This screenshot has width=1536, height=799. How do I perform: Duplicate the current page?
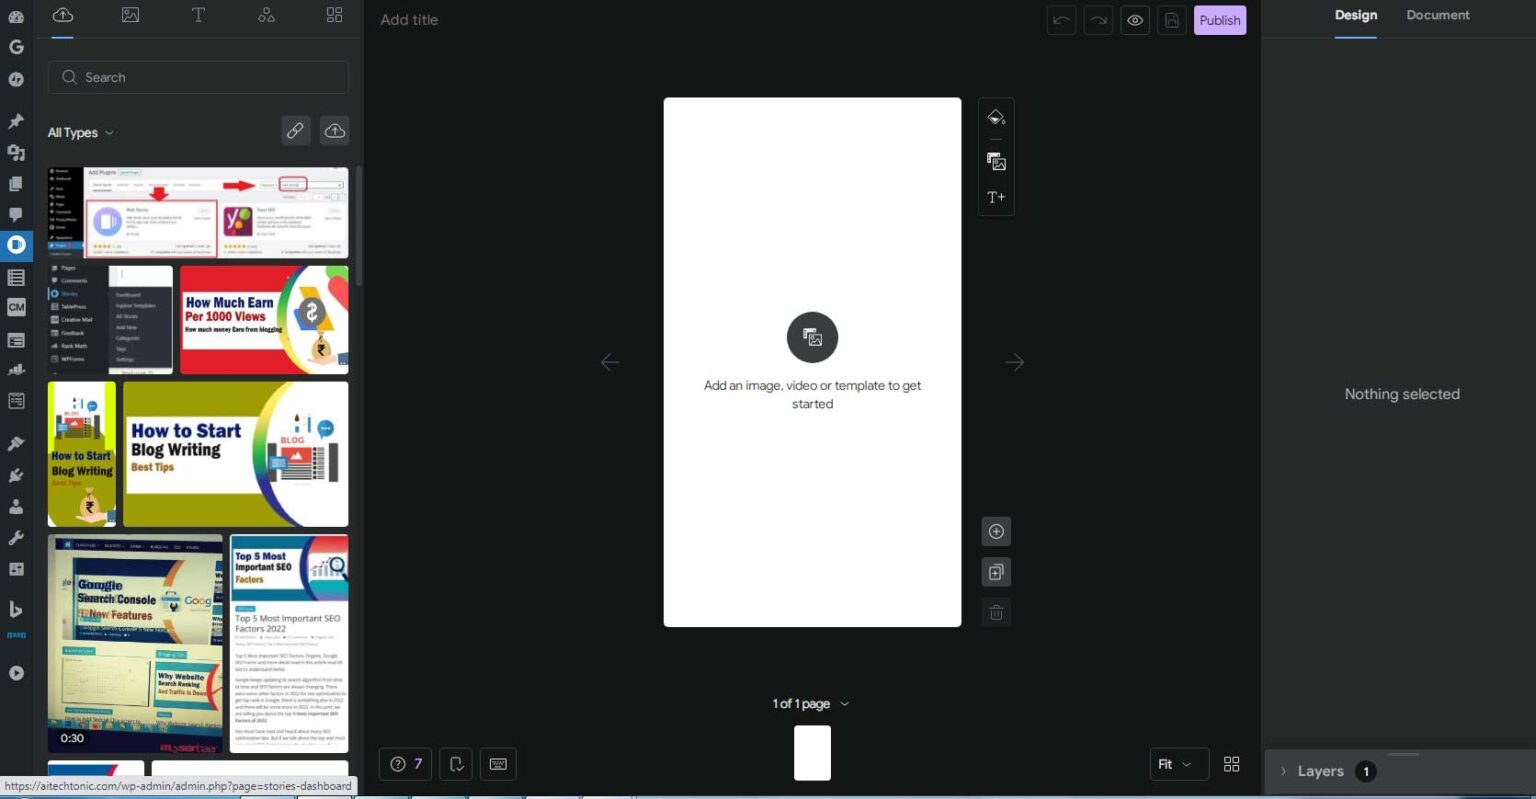point(996,572)
